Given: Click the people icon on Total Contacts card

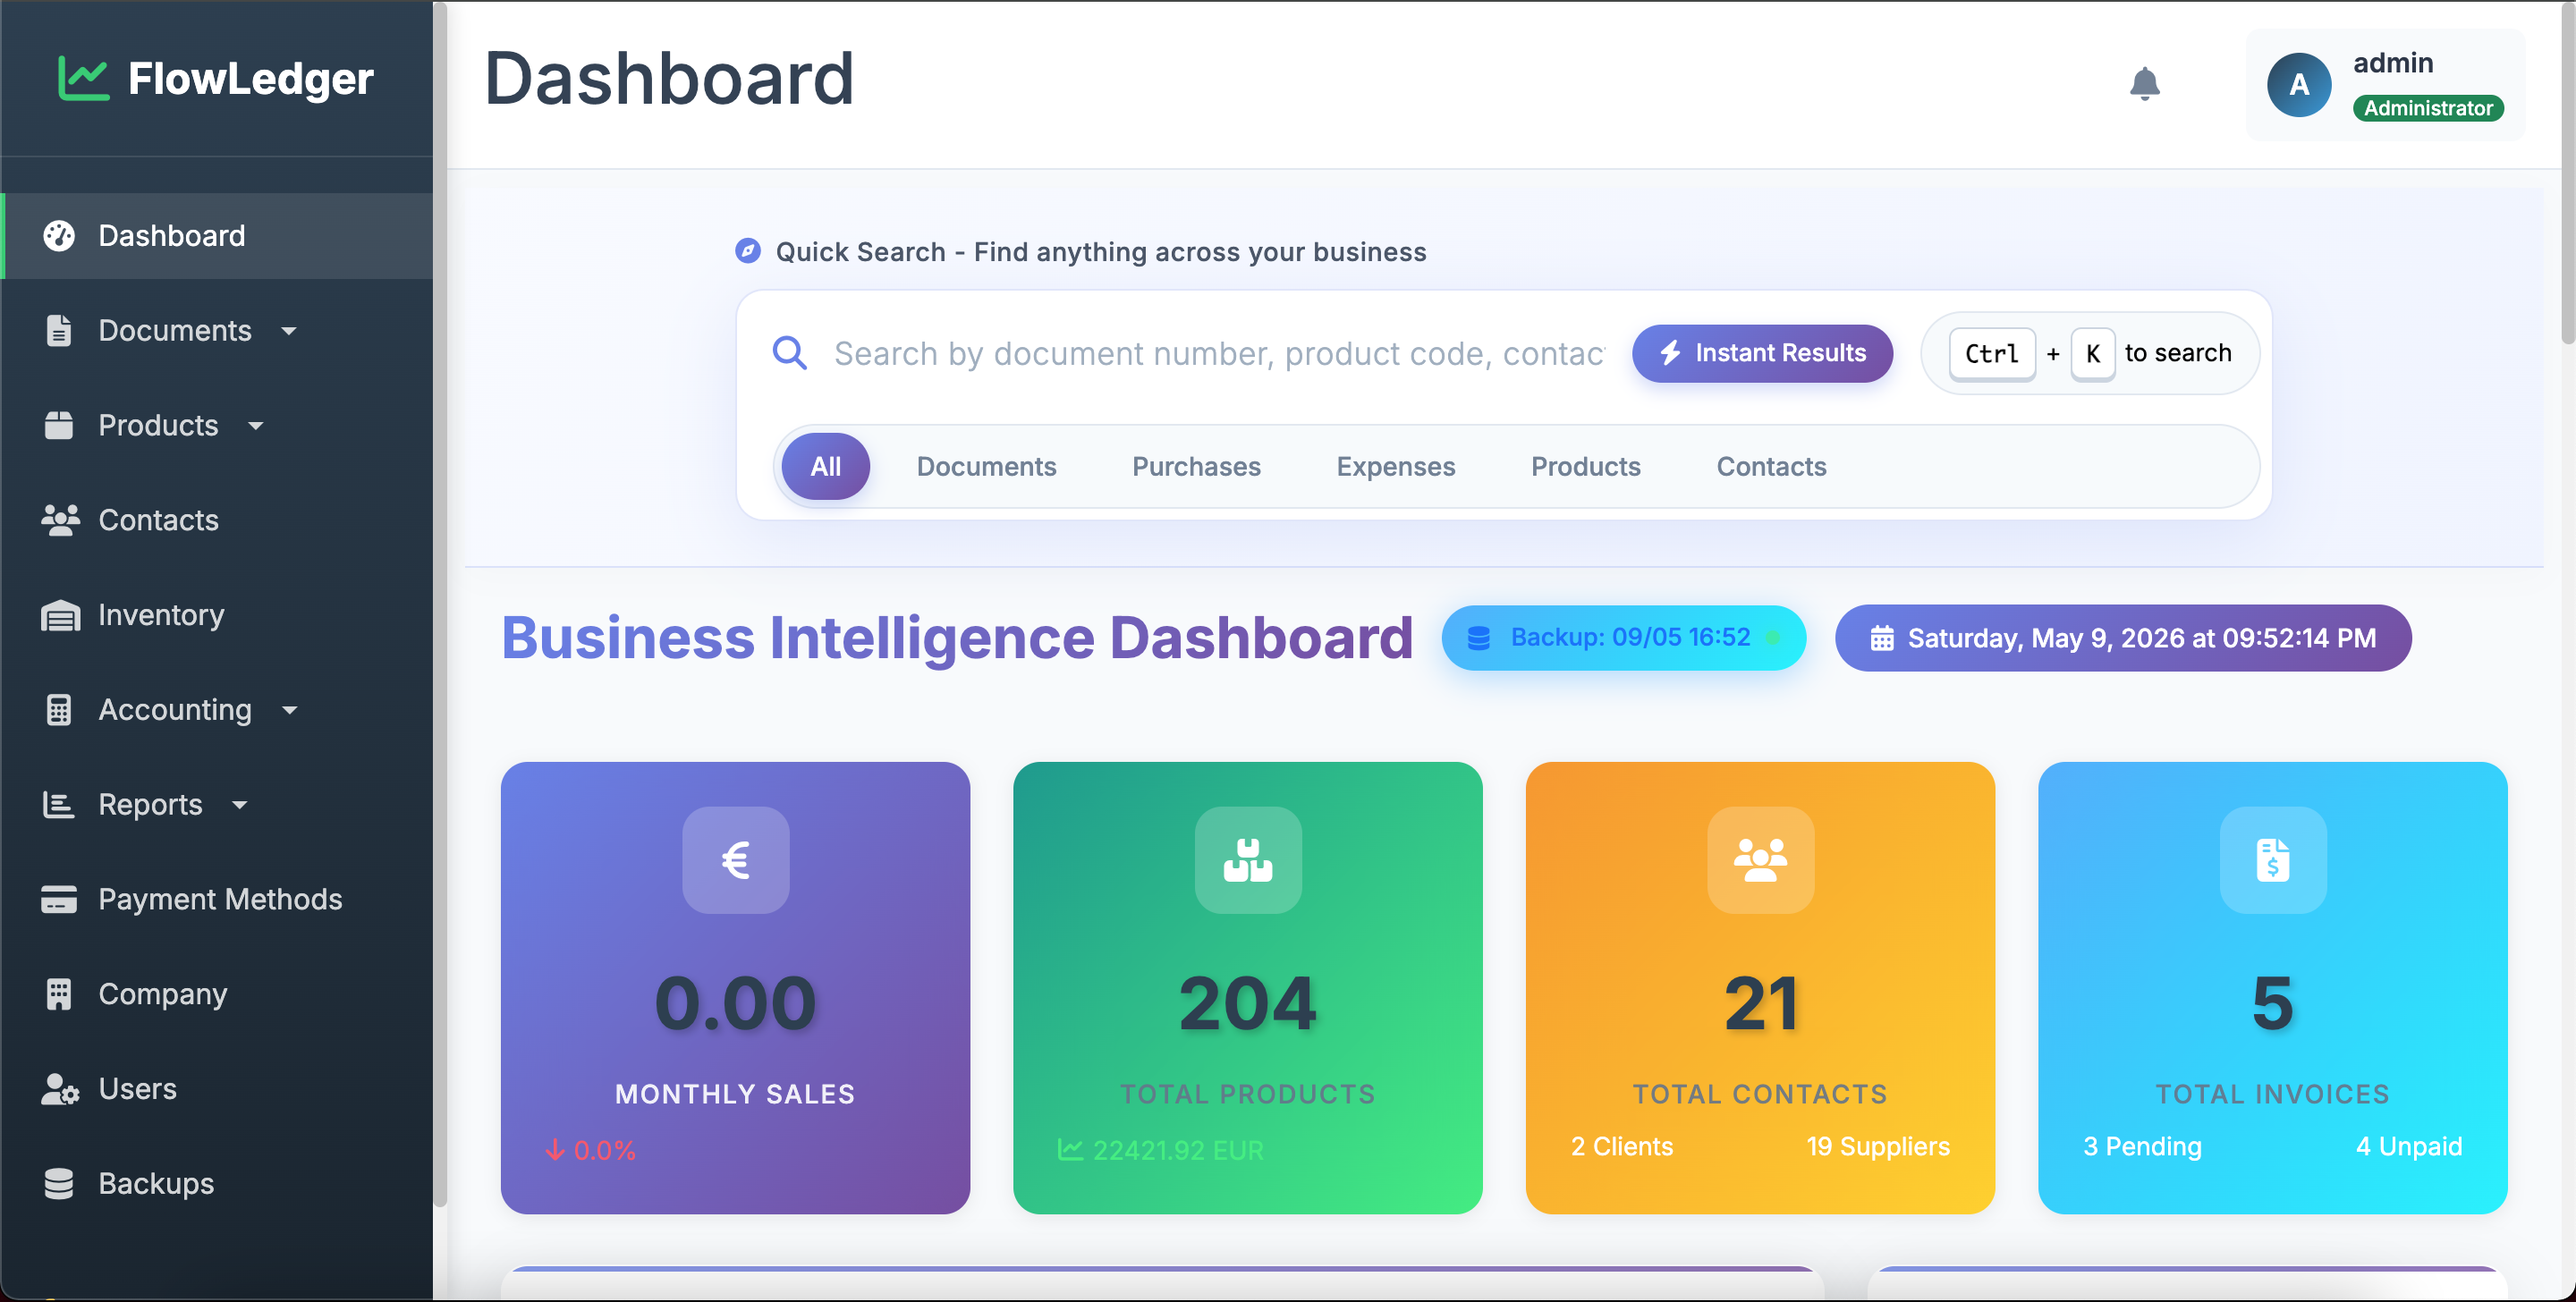Looking at the screenshot, I should click(1761, 860).
